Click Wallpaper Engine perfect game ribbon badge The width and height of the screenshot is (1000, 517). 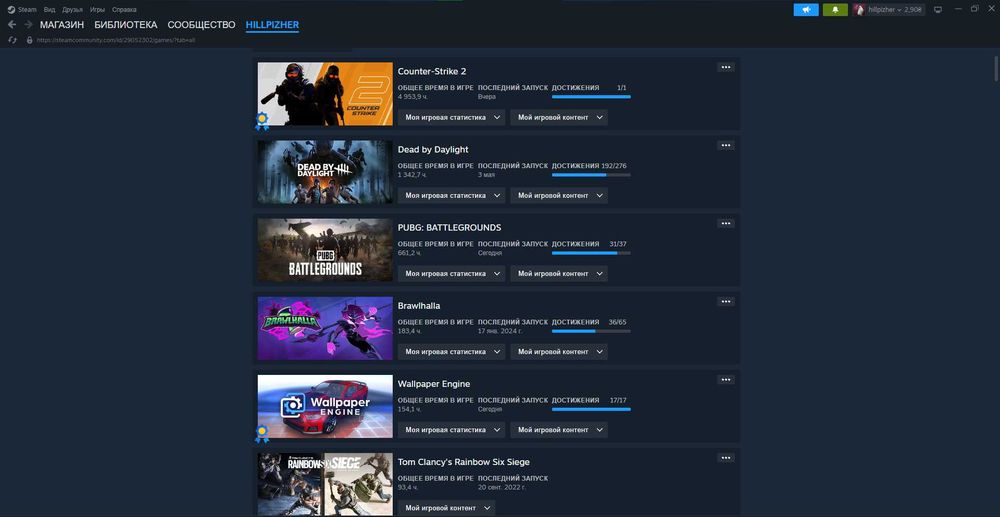click(x=262, y=433)
